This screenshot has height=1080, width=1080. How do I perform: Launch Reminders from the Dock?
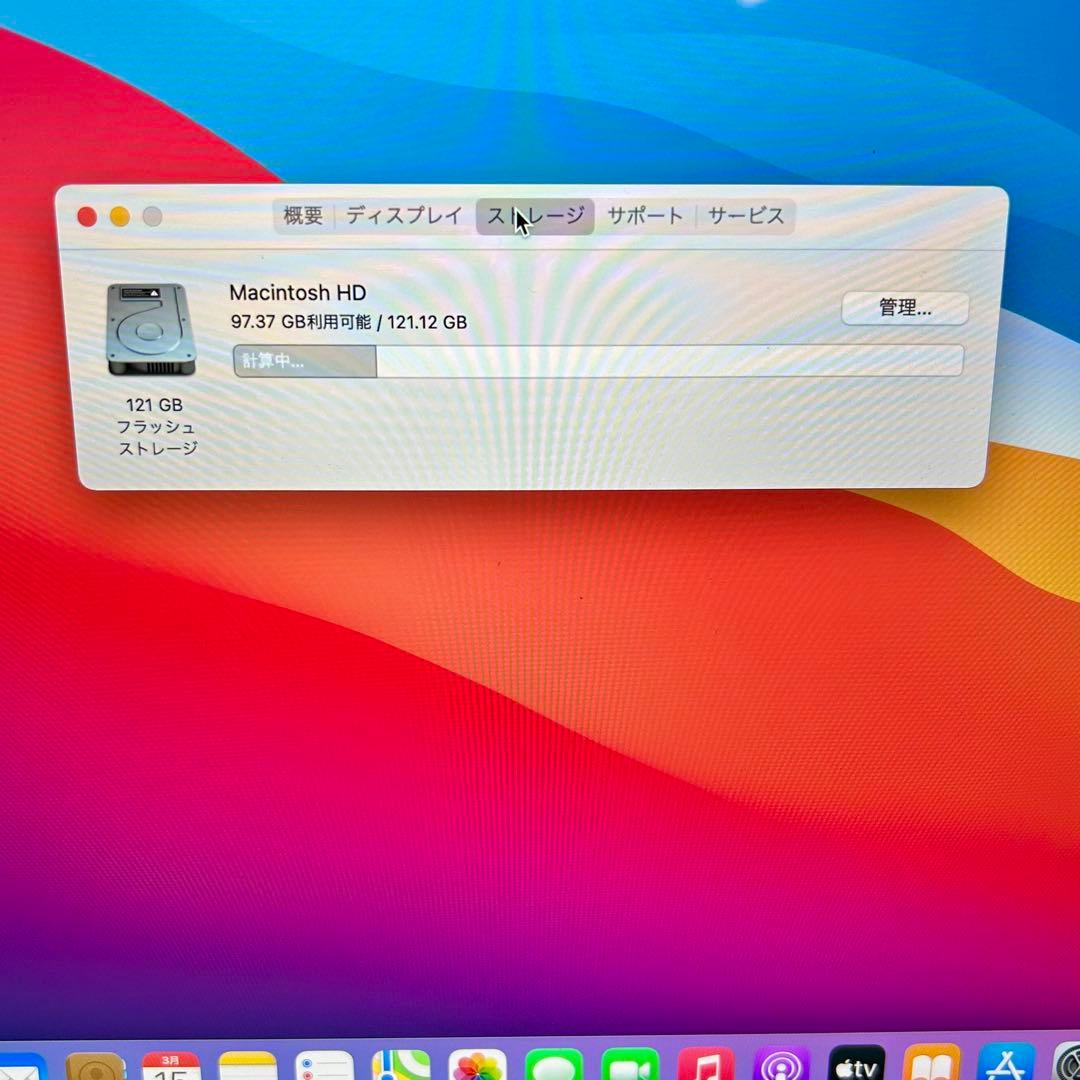pos(324,1066)
